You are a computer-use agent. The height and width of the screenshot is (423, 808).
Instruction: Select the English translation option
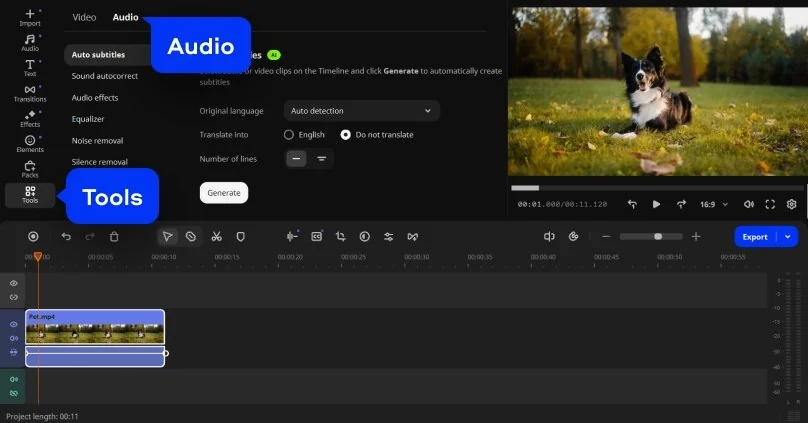tap(289, 135)
